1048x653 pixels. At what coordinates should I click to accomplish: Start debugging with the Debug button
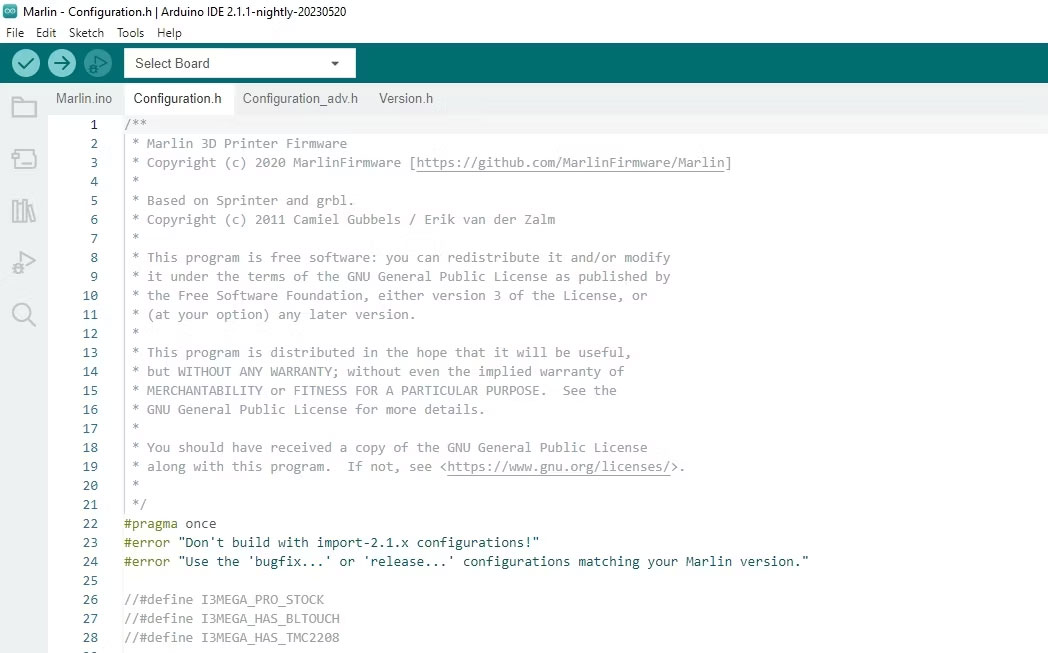pyautogui.click(x=98, y=63)
